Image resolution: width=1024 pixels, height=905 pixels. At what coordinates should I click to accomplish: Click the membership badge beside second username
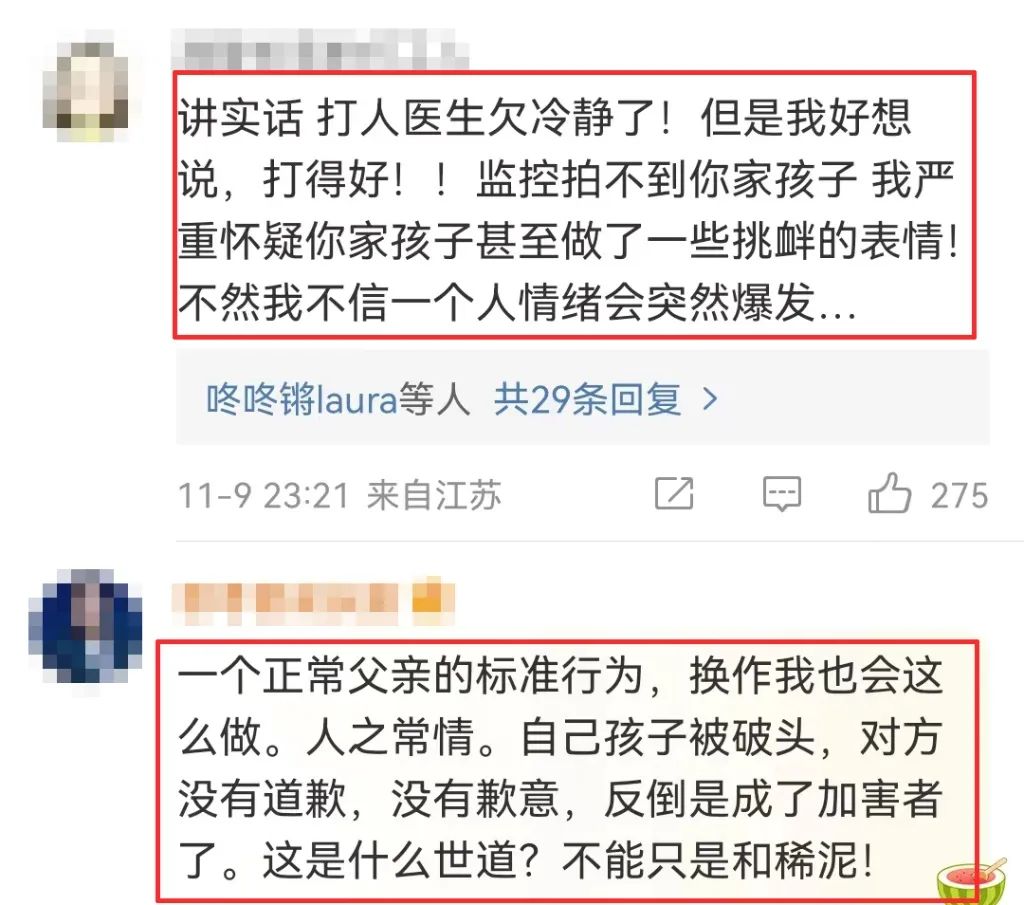point(432,599)
